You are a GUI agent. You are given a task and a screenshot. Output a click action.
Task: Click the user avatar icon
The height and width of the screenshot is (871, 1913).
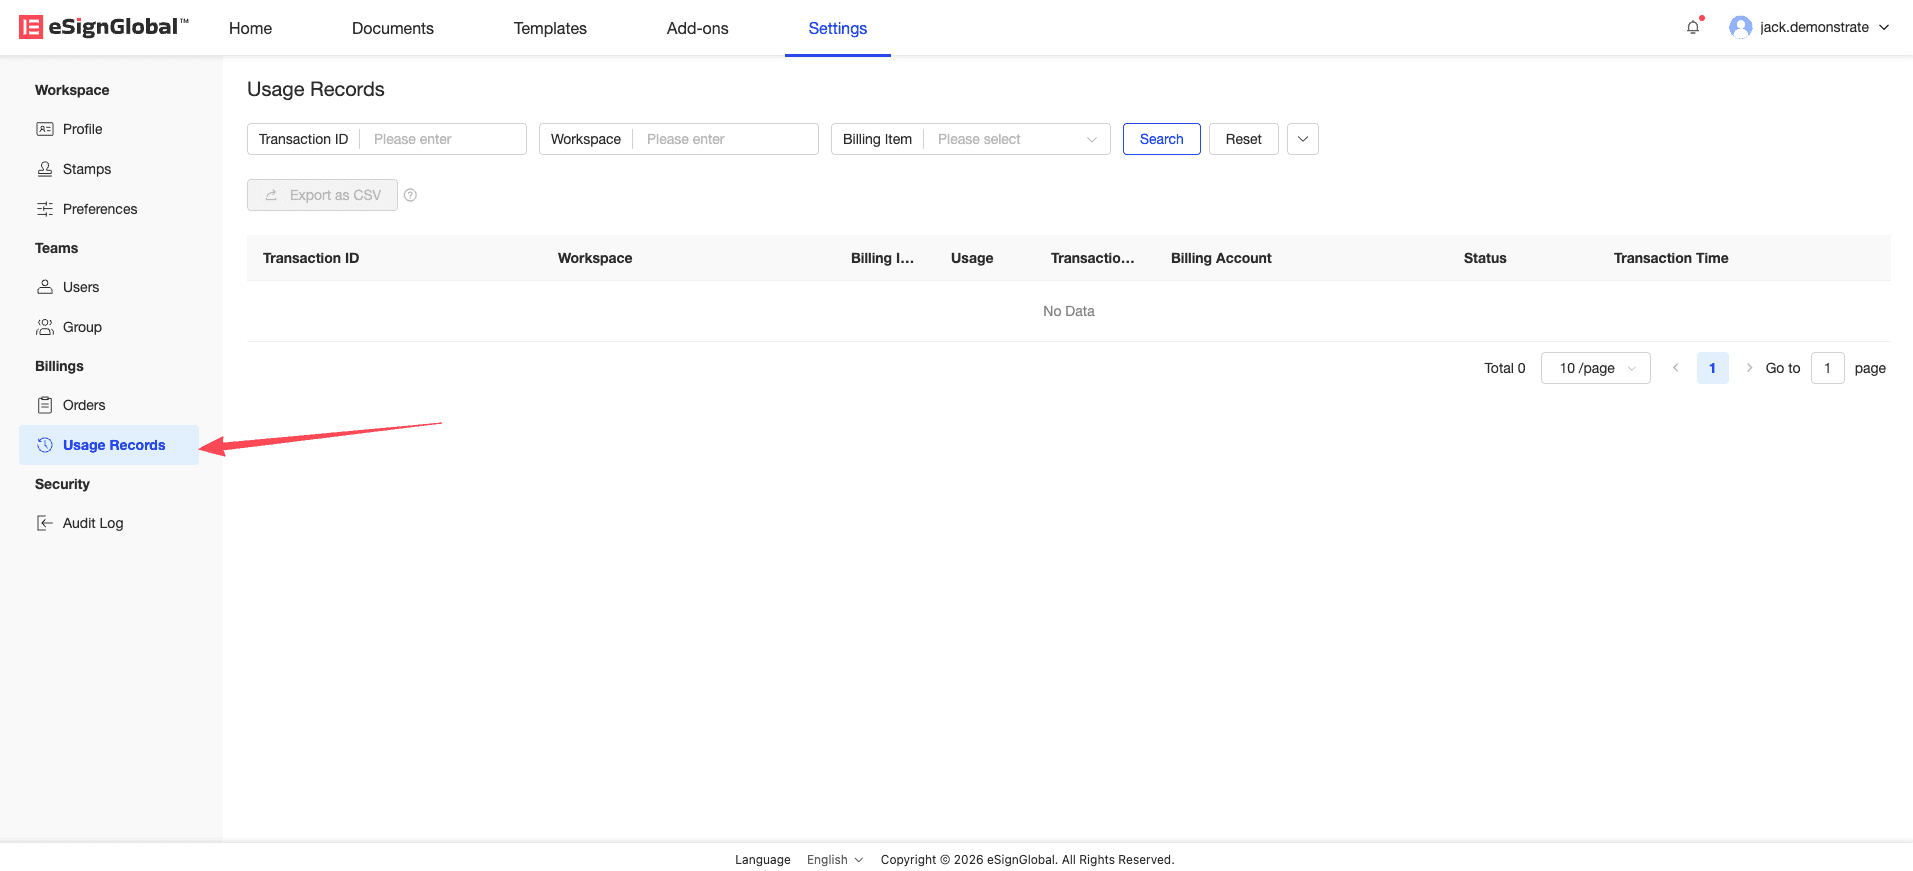coord(1741,27)
